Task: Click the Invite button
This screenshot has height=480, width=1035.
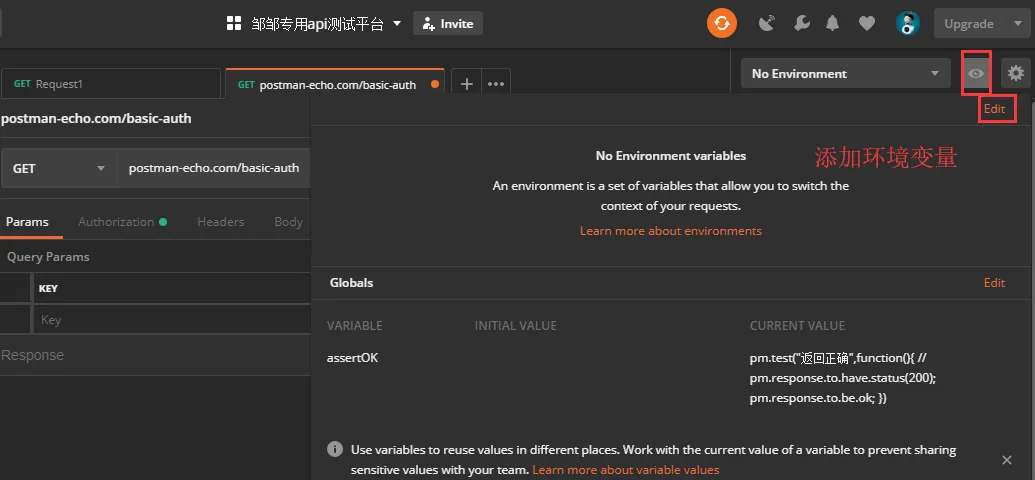Action: [448, 24]
